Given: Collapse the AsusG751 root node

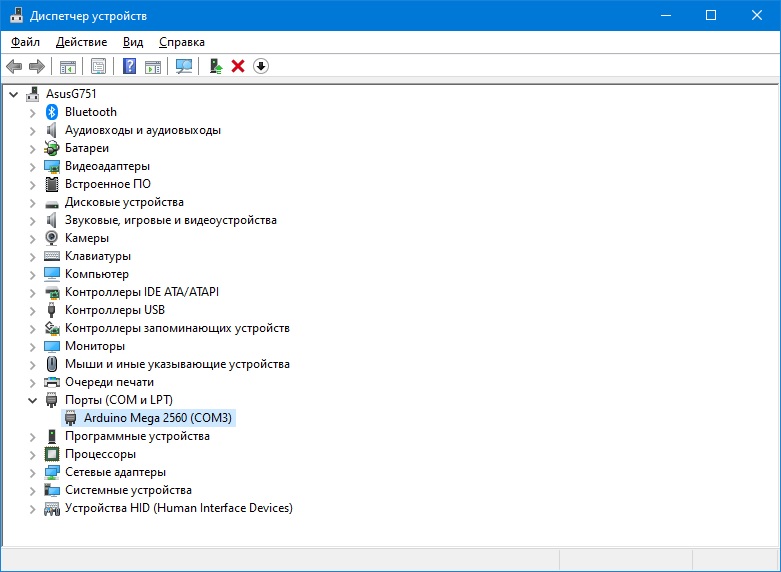Looking at the screenshot, I should point(14,94).
